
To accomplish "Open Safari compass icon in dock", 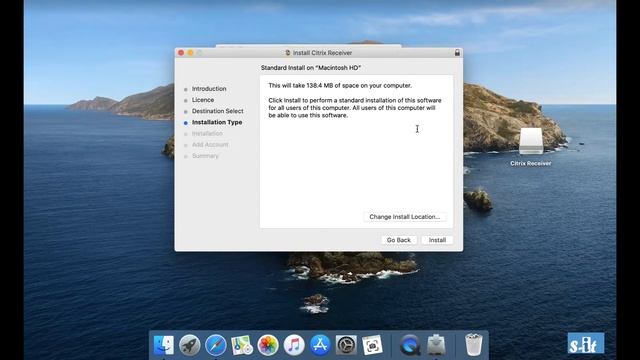I will (216, 345).
